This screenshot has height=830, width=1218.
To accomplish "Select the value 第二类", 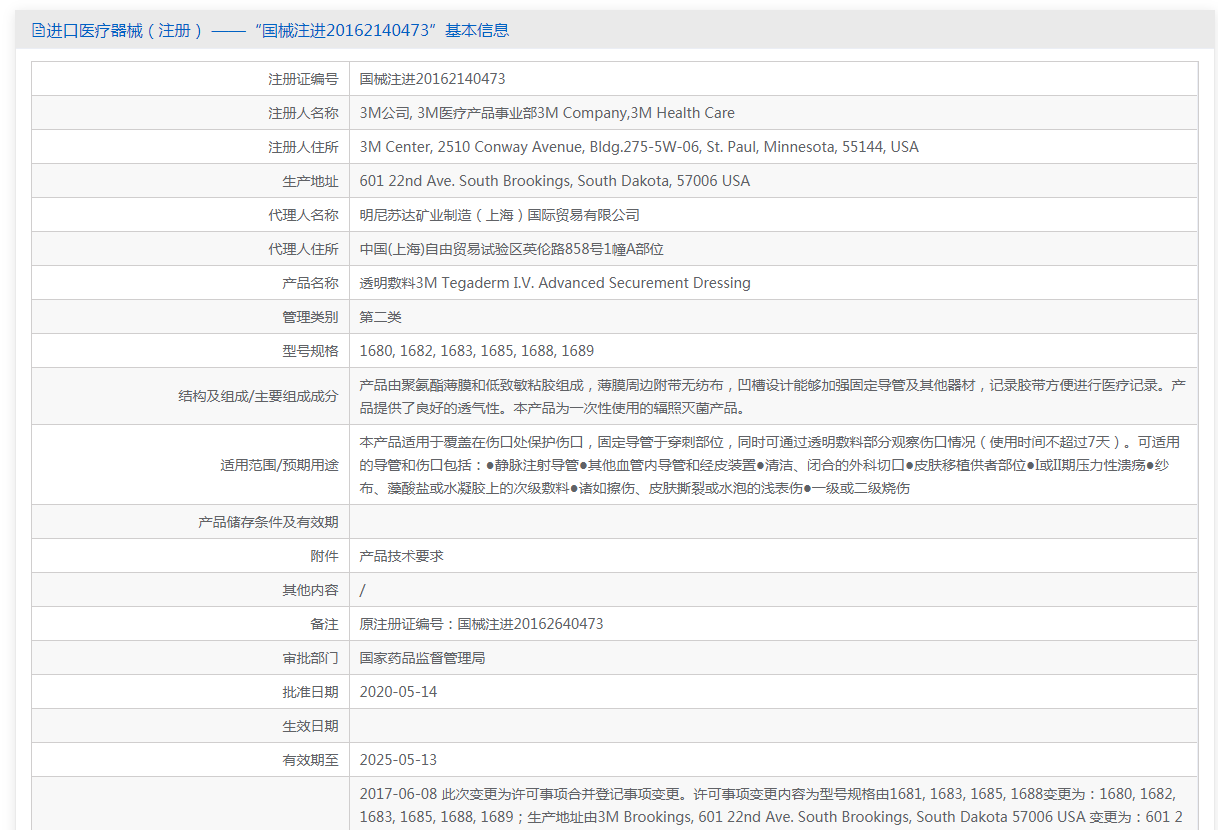I will 381,317.
